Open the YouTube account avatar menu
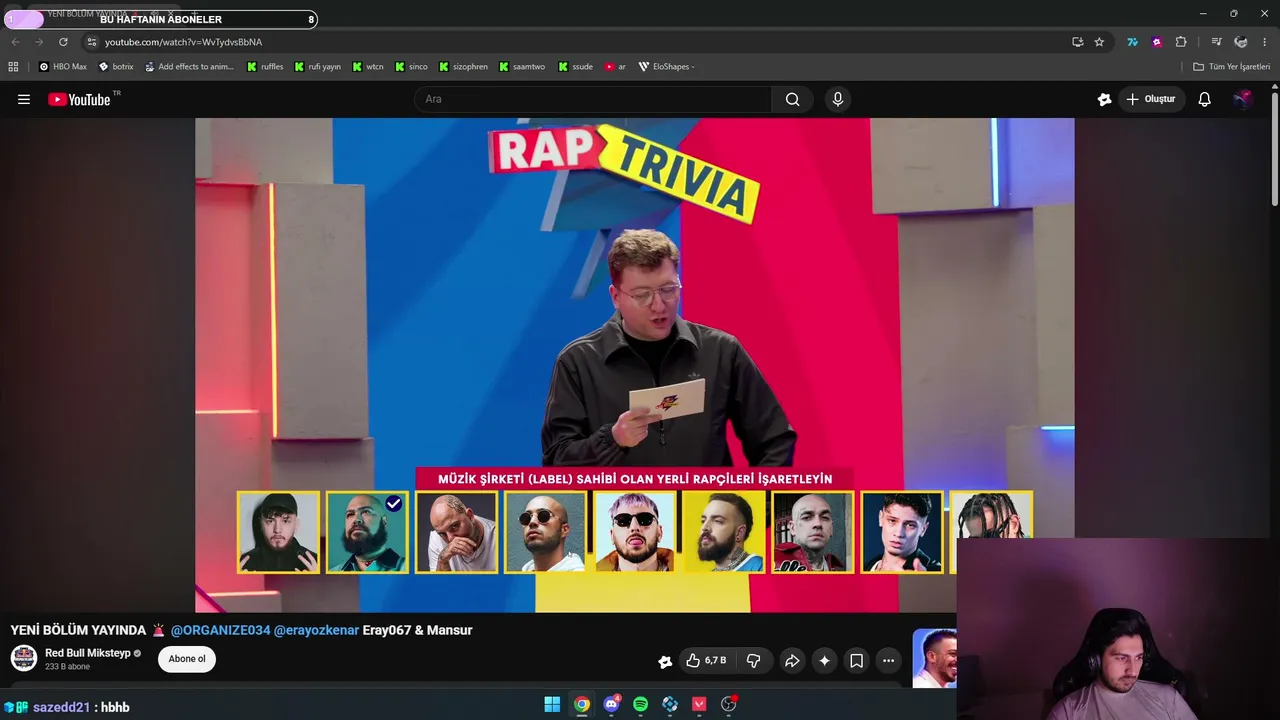This screenshot has height=720, width=1280. pyautogui.click(x=1243, y=99)
